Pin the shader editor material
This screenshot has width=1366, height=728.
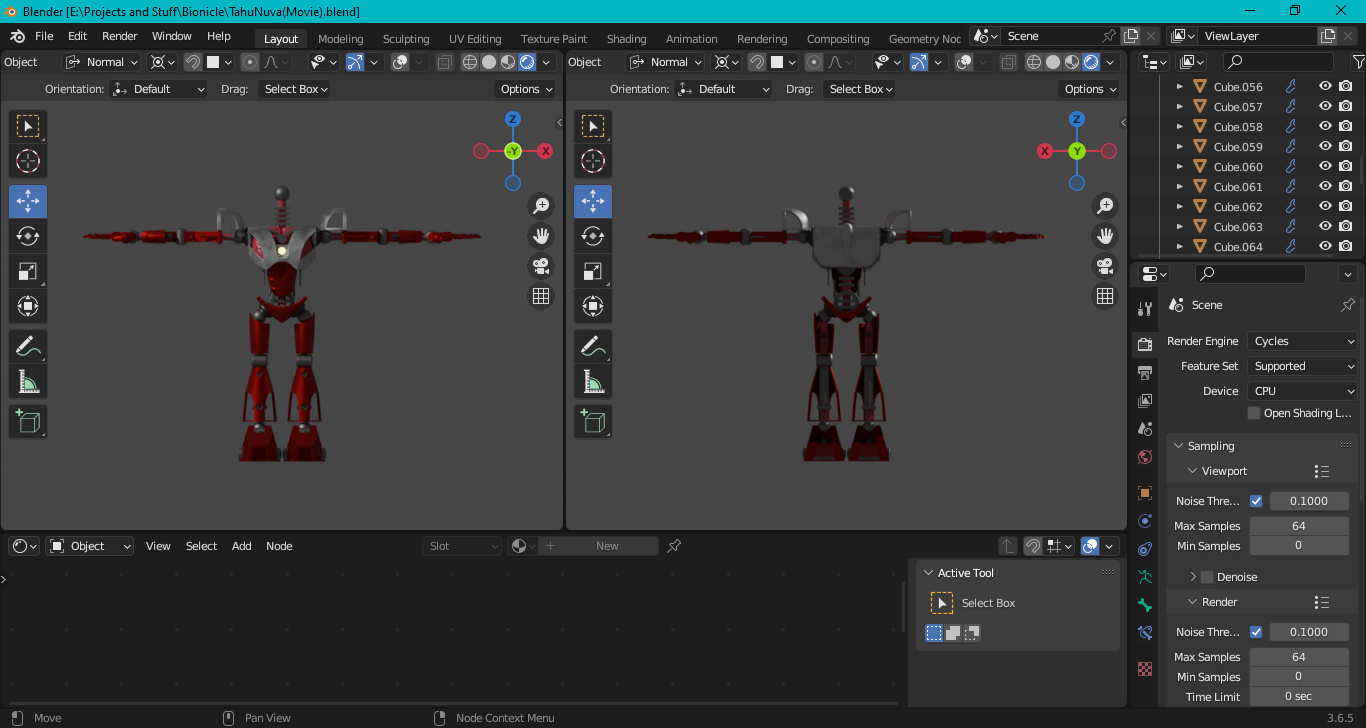pos(674,546)
